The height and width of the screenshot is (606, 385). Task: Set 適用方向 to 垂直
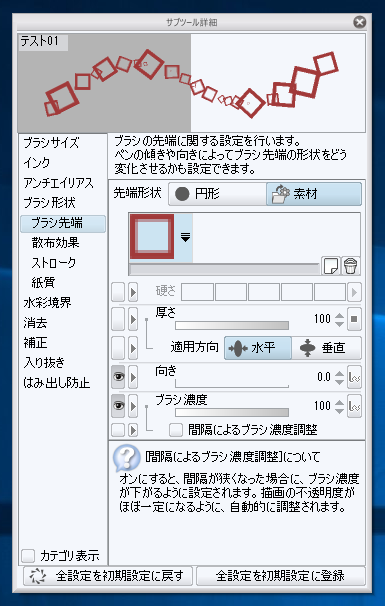[x=327, y=348]
